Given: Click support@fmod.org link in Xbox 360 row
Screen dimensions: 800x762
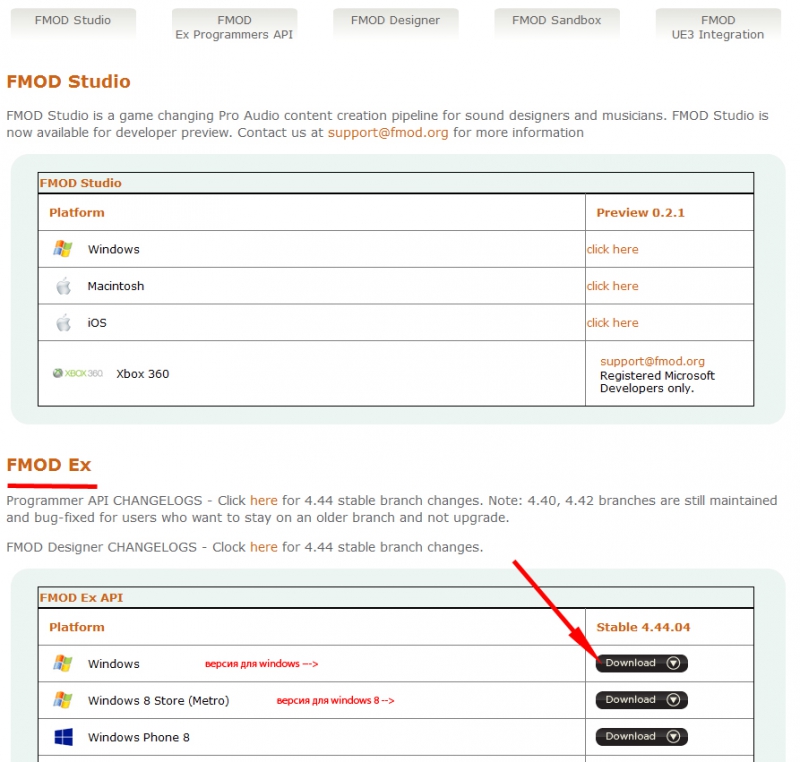Looking at the screenshot, I should pos(652,361).
